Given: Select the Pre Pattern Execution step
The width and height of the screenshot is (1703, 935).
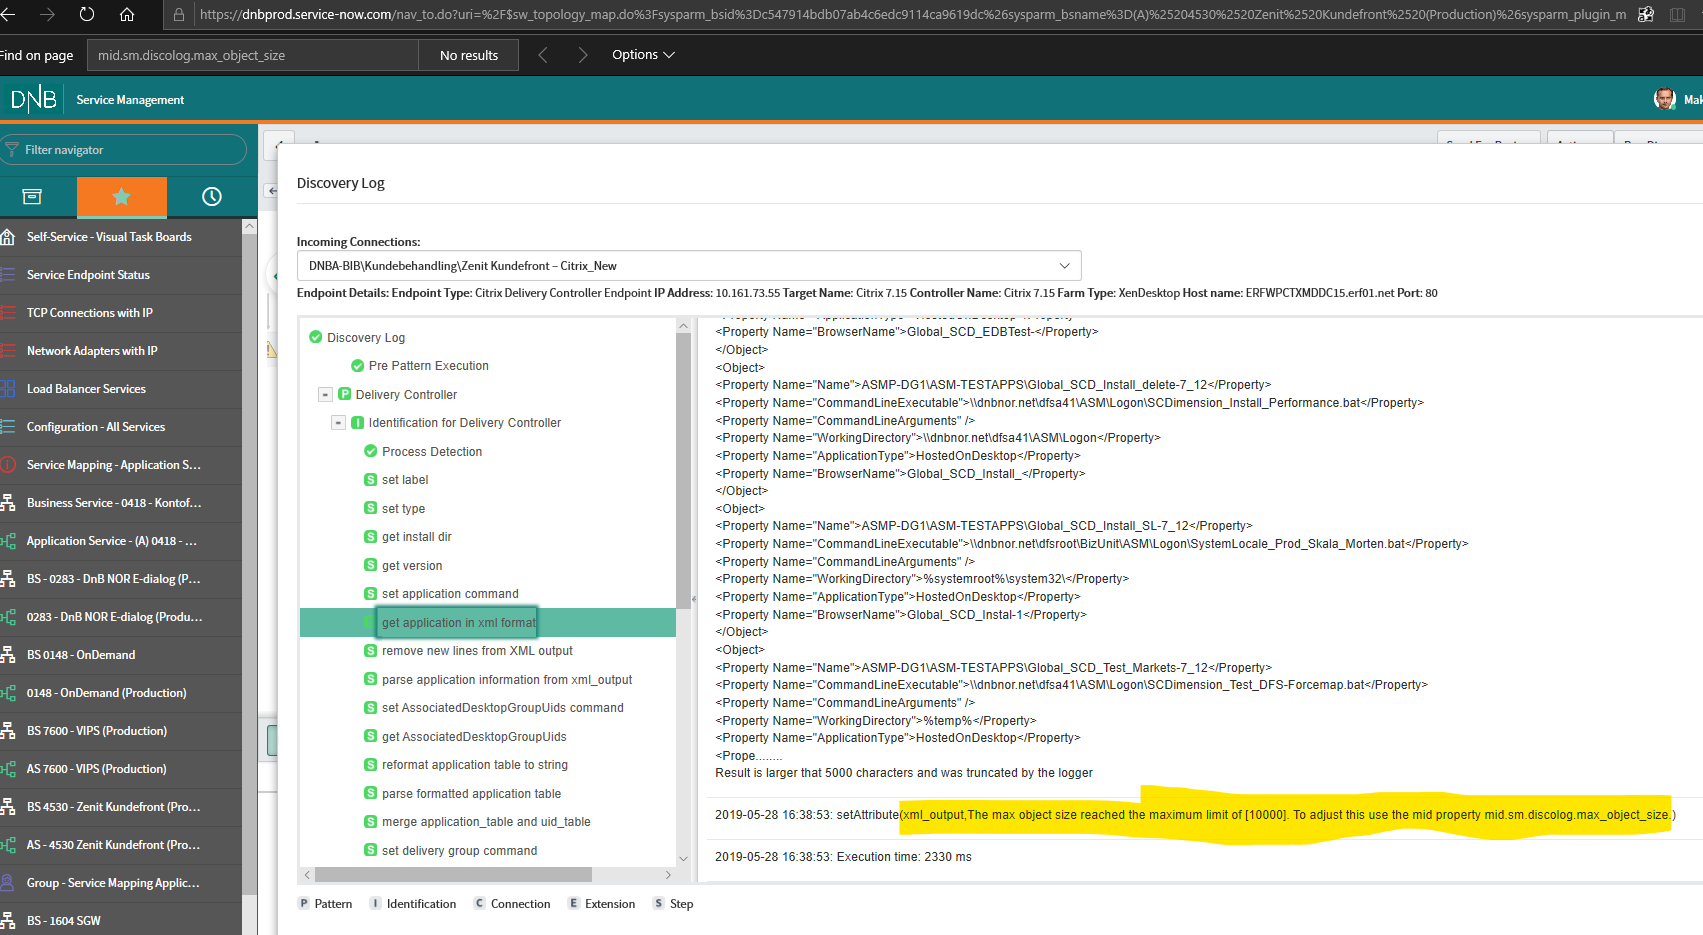Looking at the screenshot, I should coord(428,366).
